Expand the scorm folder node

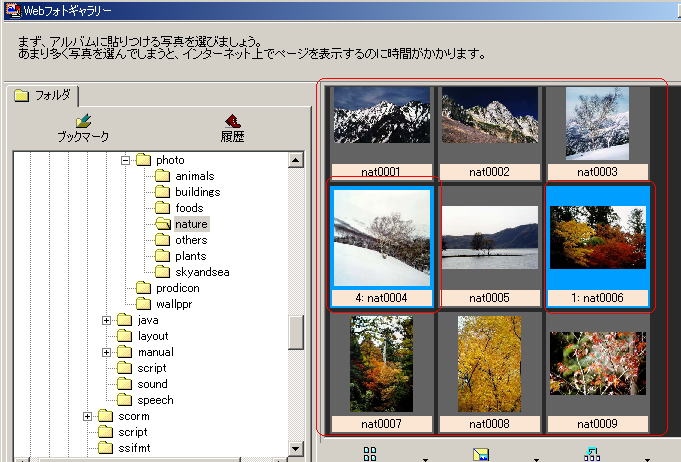point(88,416)
